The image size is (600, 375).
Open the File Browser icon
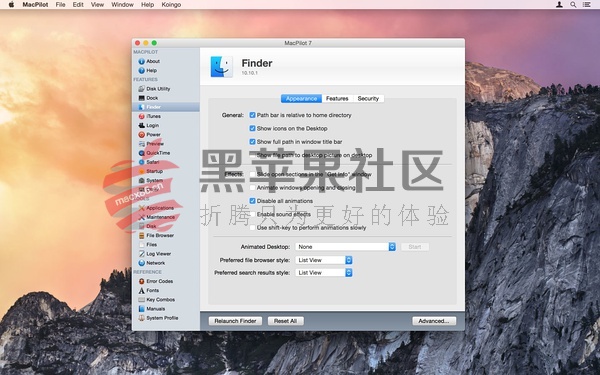(x=142, y=236)
